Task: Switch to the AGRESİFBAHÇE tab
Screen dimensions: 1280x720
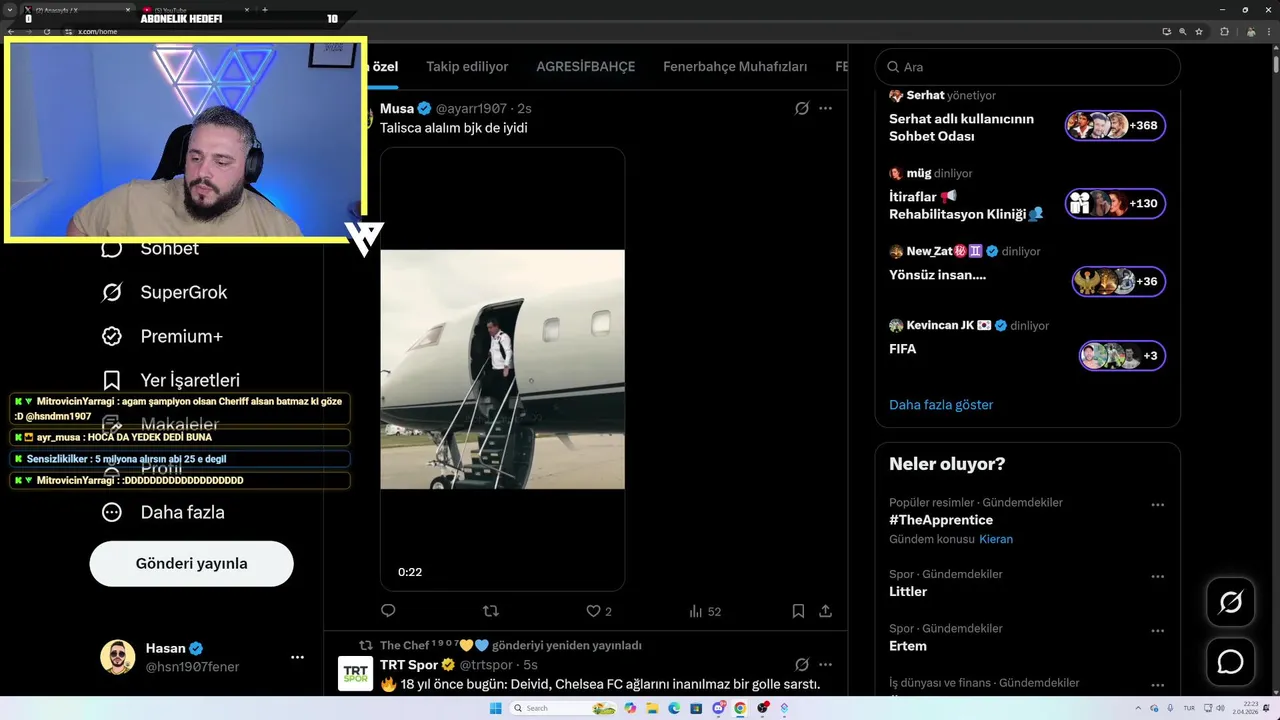Action: click(585, 67)
